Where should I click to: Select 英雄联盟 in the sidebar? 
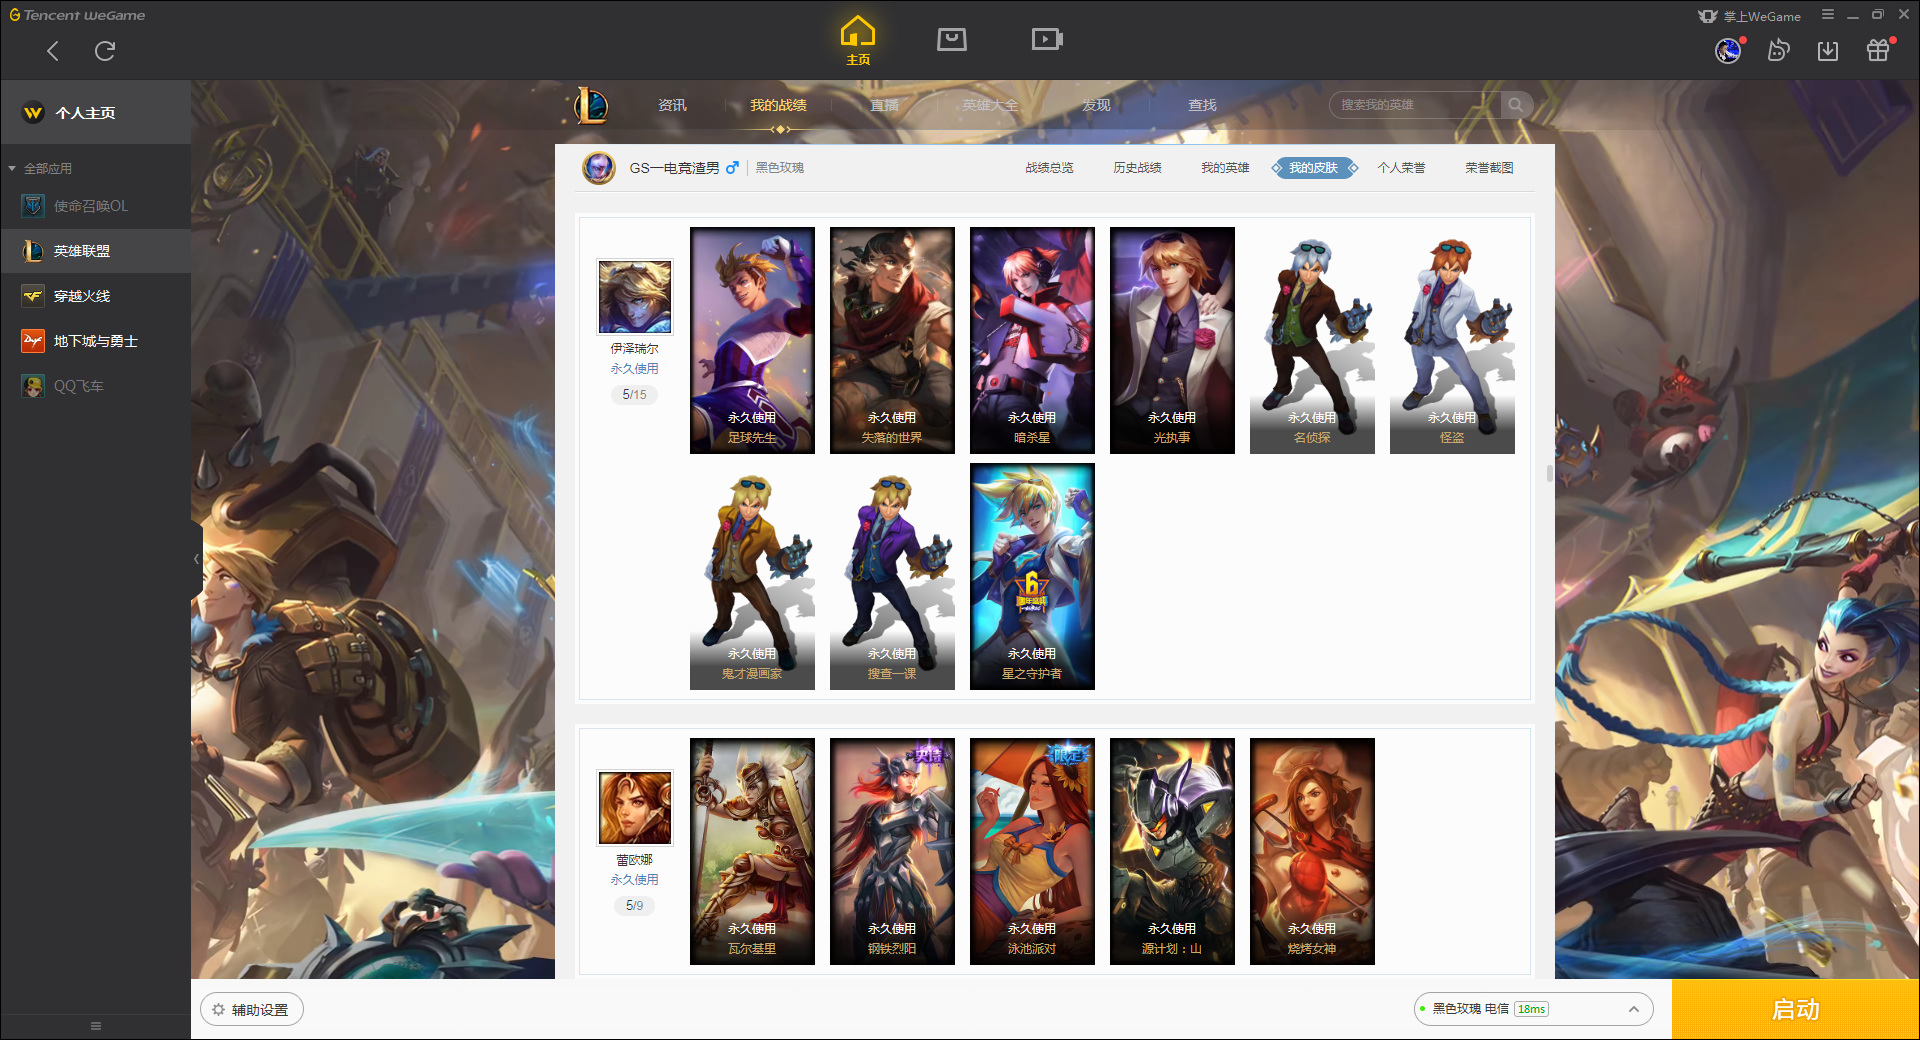pos(95,251)
